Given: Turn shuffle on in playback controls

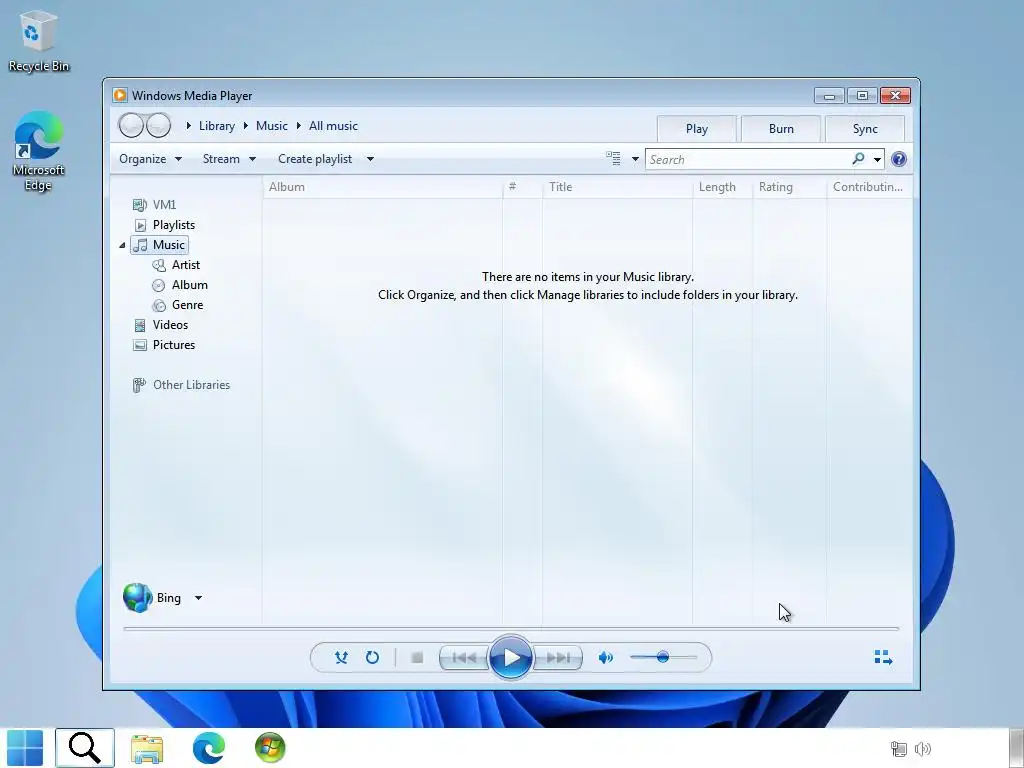Looking at the screenshot, I should tap(341, 658).
